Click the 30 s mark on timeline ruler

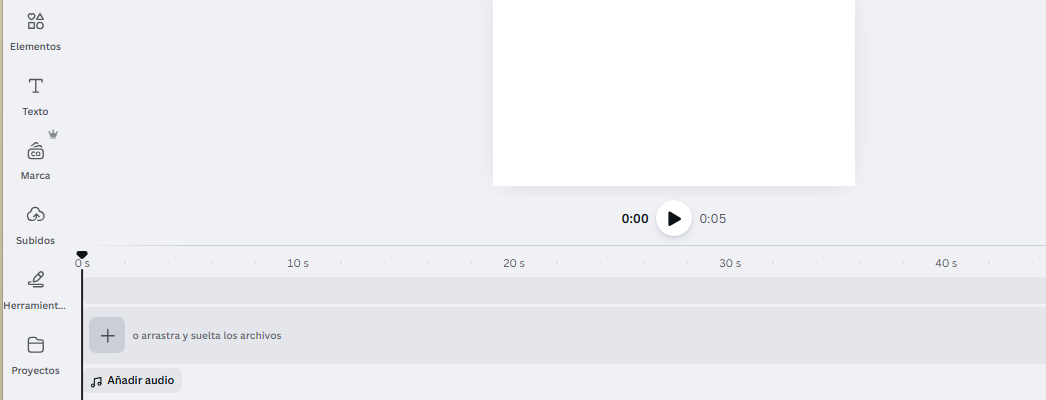(x=730, y=263)
